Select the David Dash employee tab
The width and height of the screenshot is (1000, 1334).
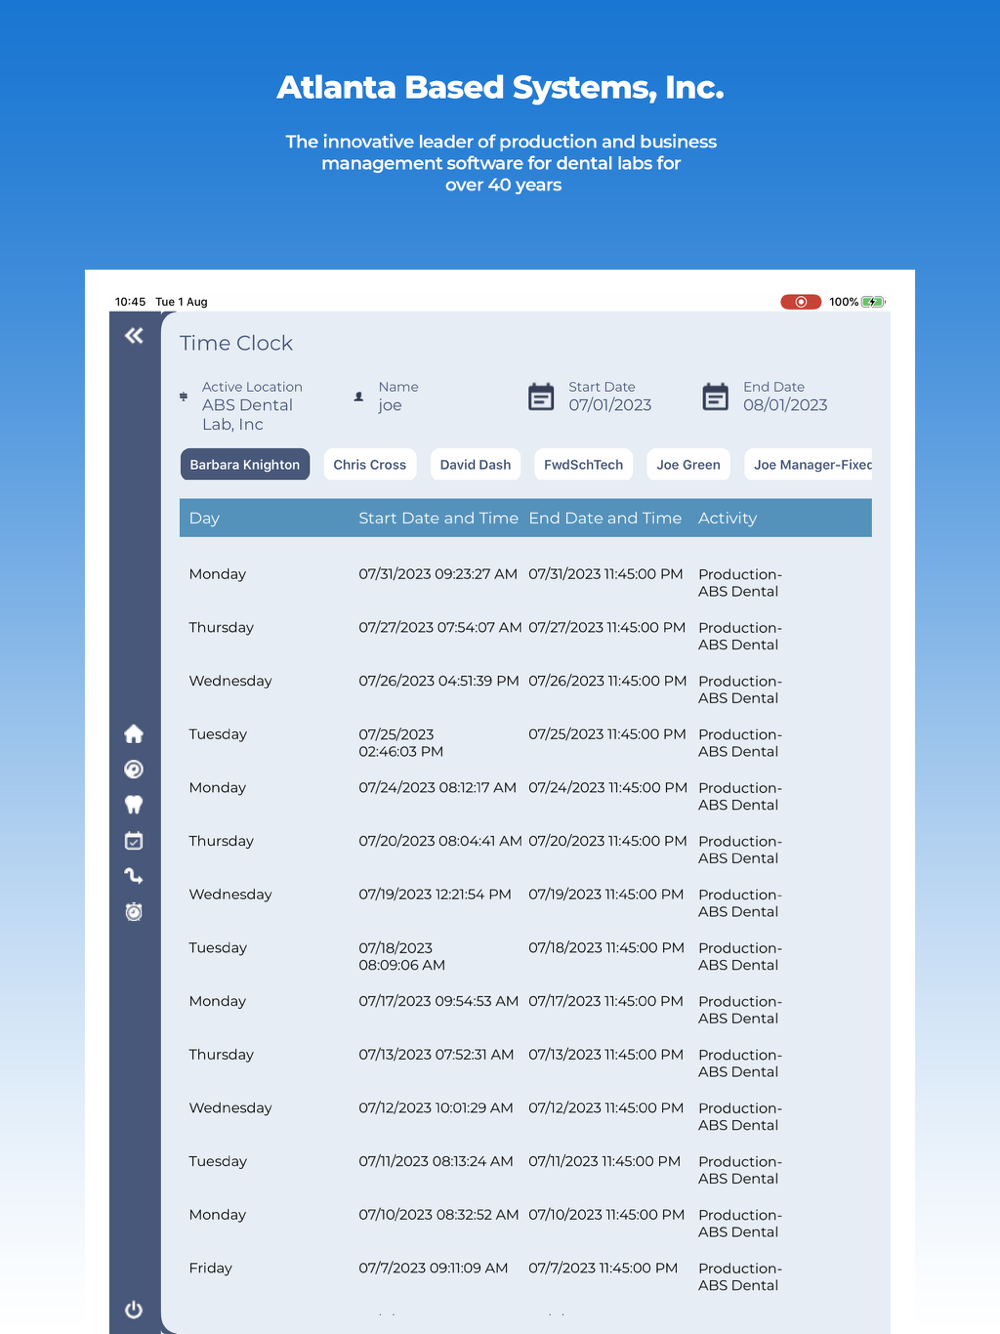475,464
